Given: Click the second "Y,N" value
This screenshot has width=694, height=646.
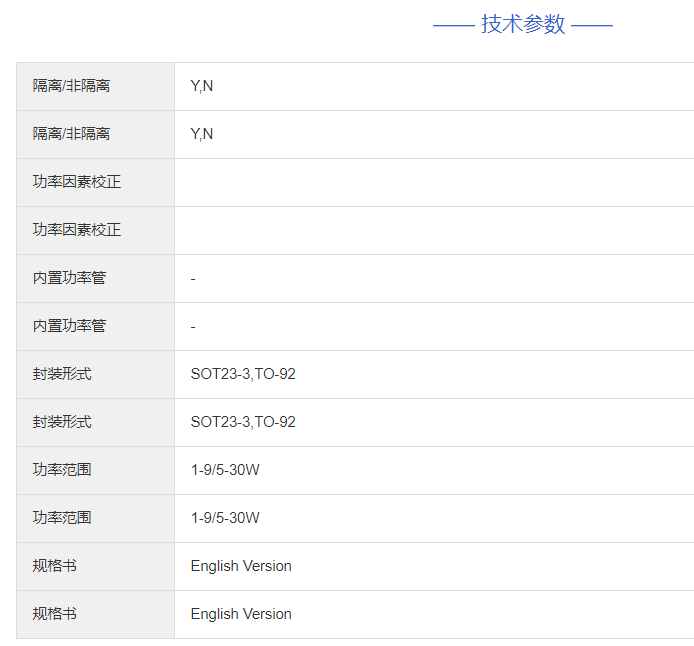Looking at the screenshot, I should point(202,134).
